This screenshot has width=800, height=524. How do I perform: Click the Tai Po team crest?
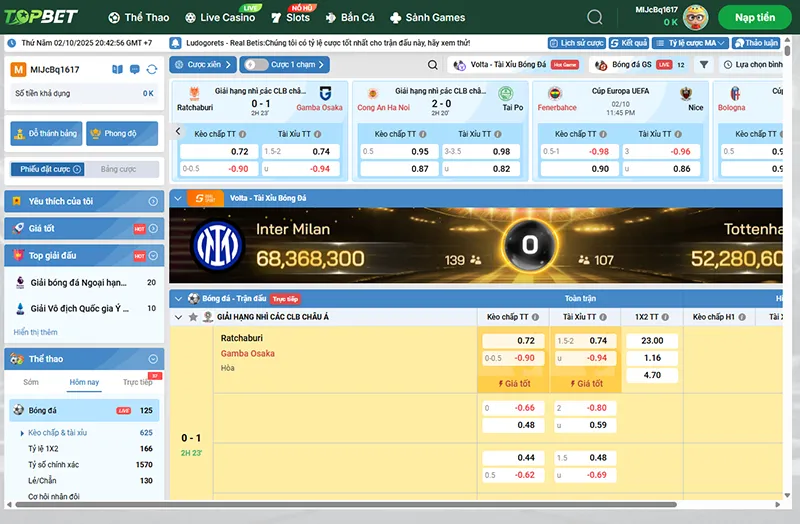(x=506, y=93)
